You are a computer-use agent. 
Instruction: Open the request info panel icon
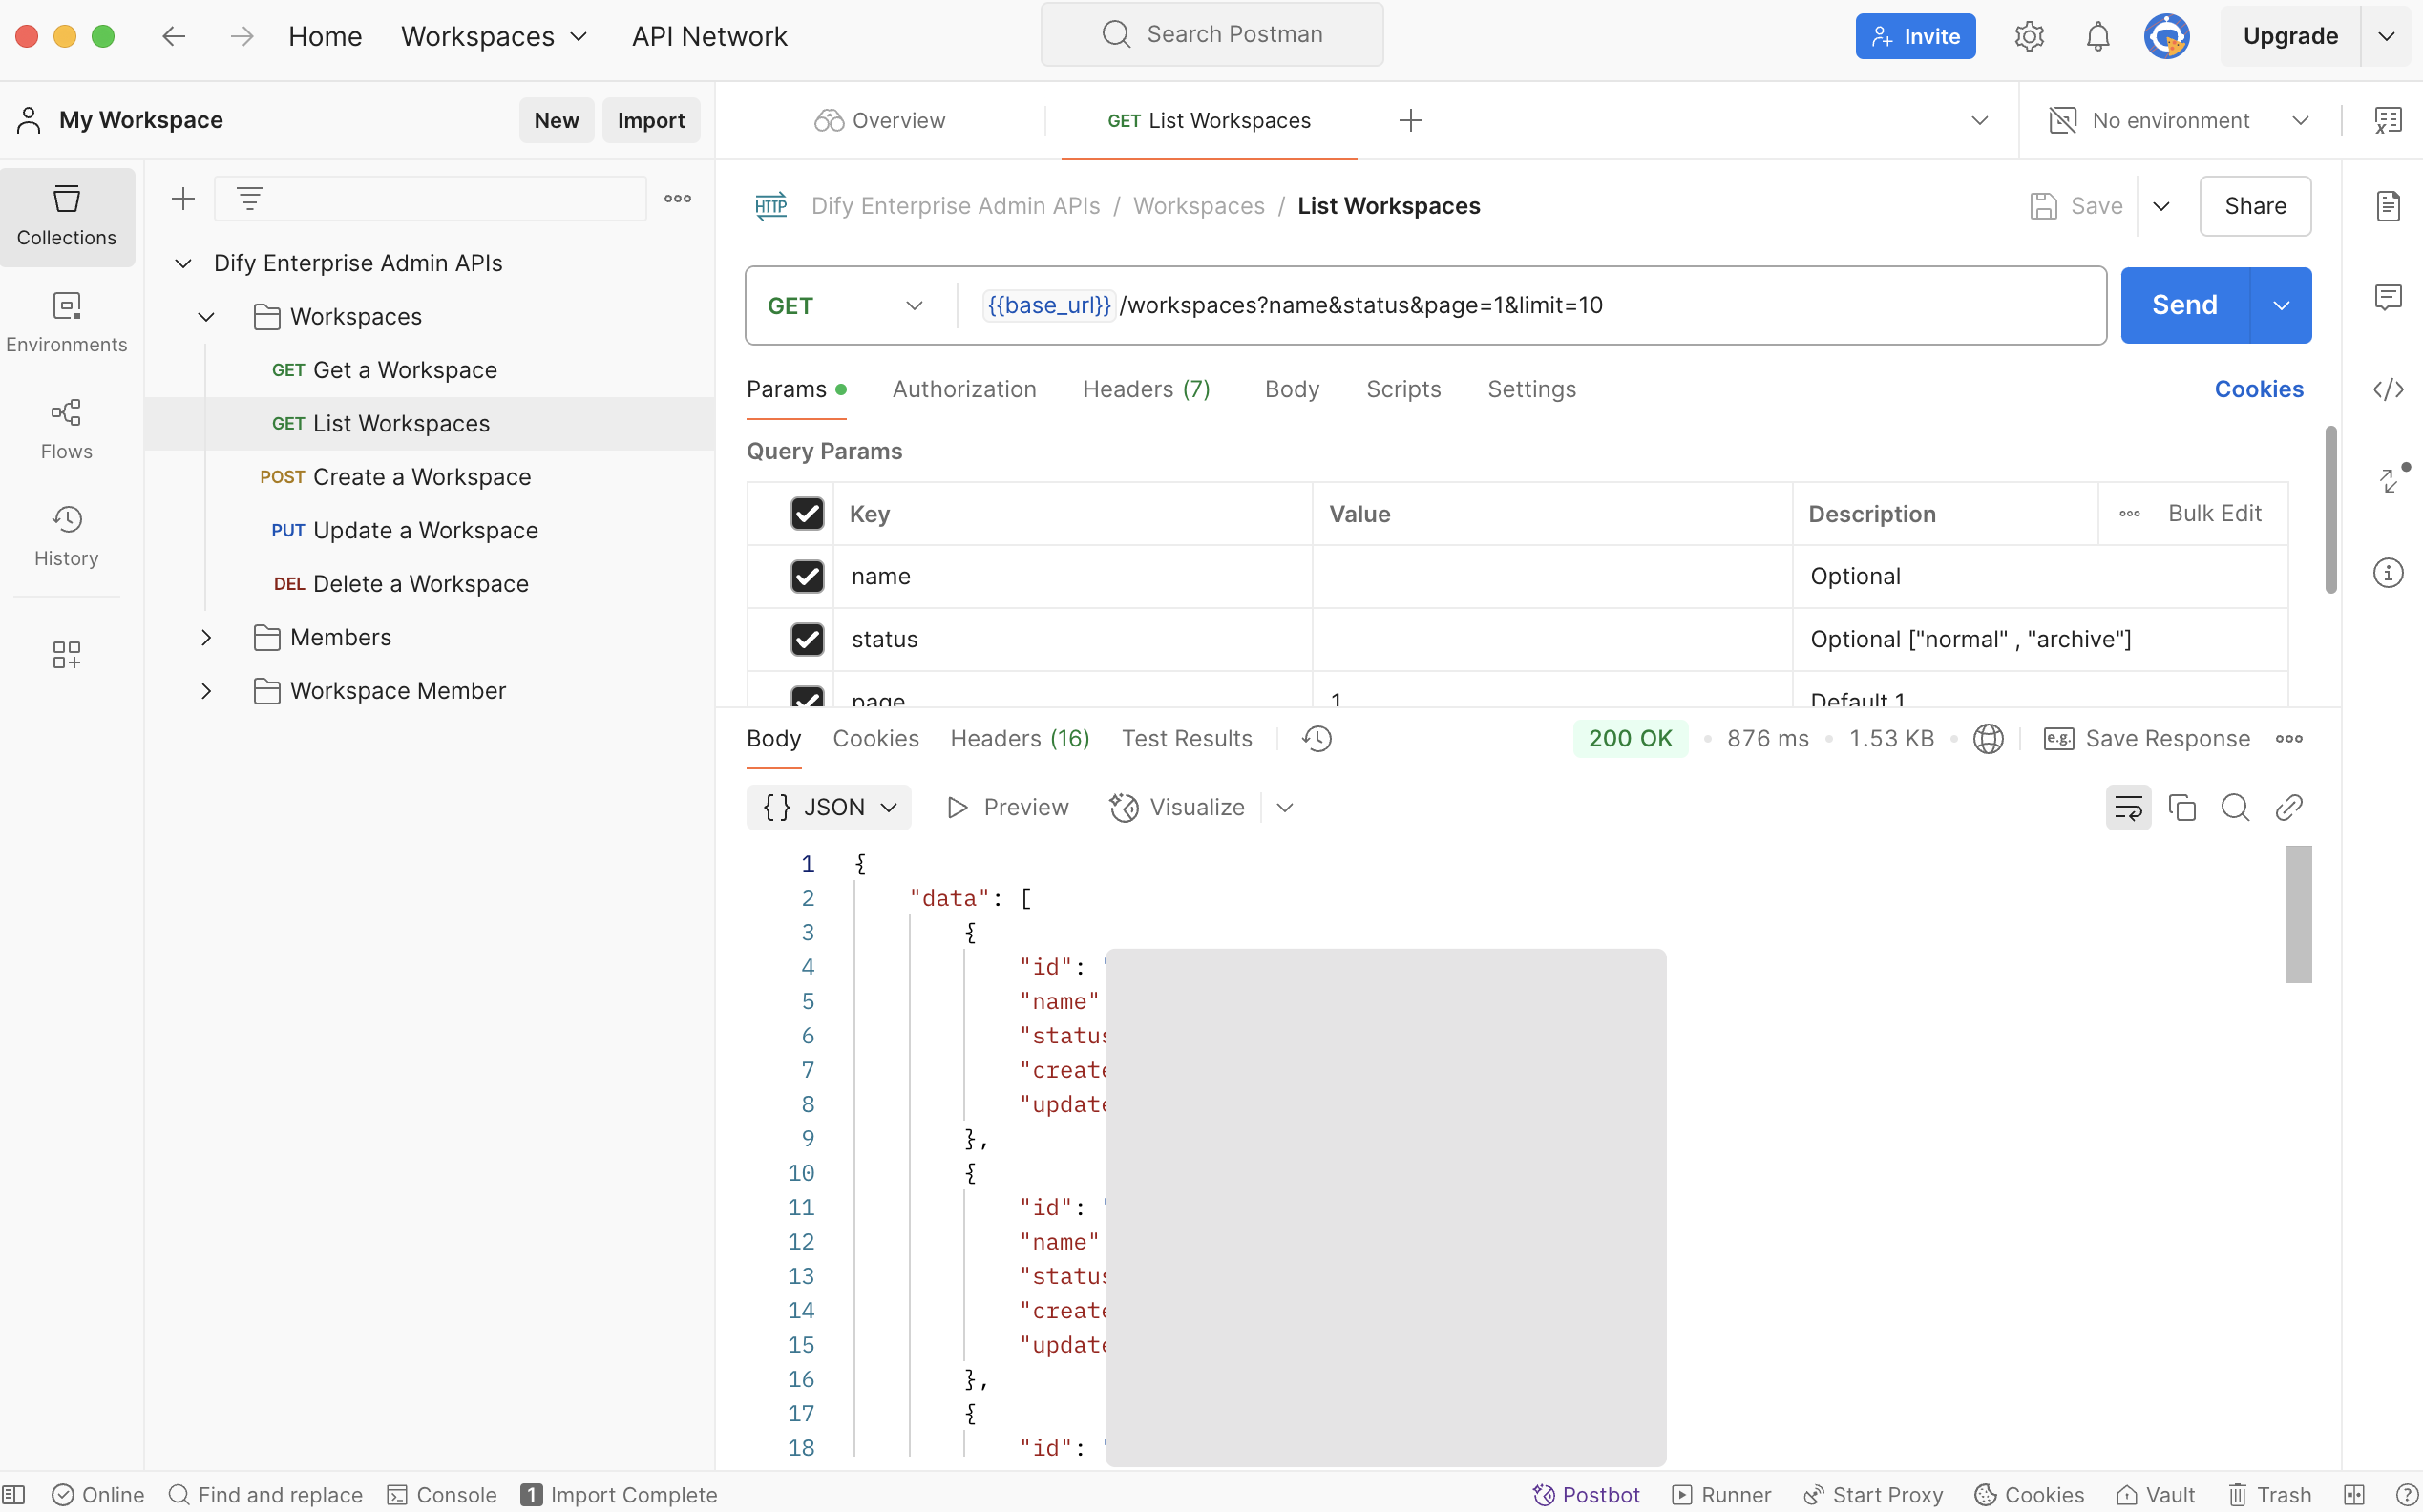2388,573
